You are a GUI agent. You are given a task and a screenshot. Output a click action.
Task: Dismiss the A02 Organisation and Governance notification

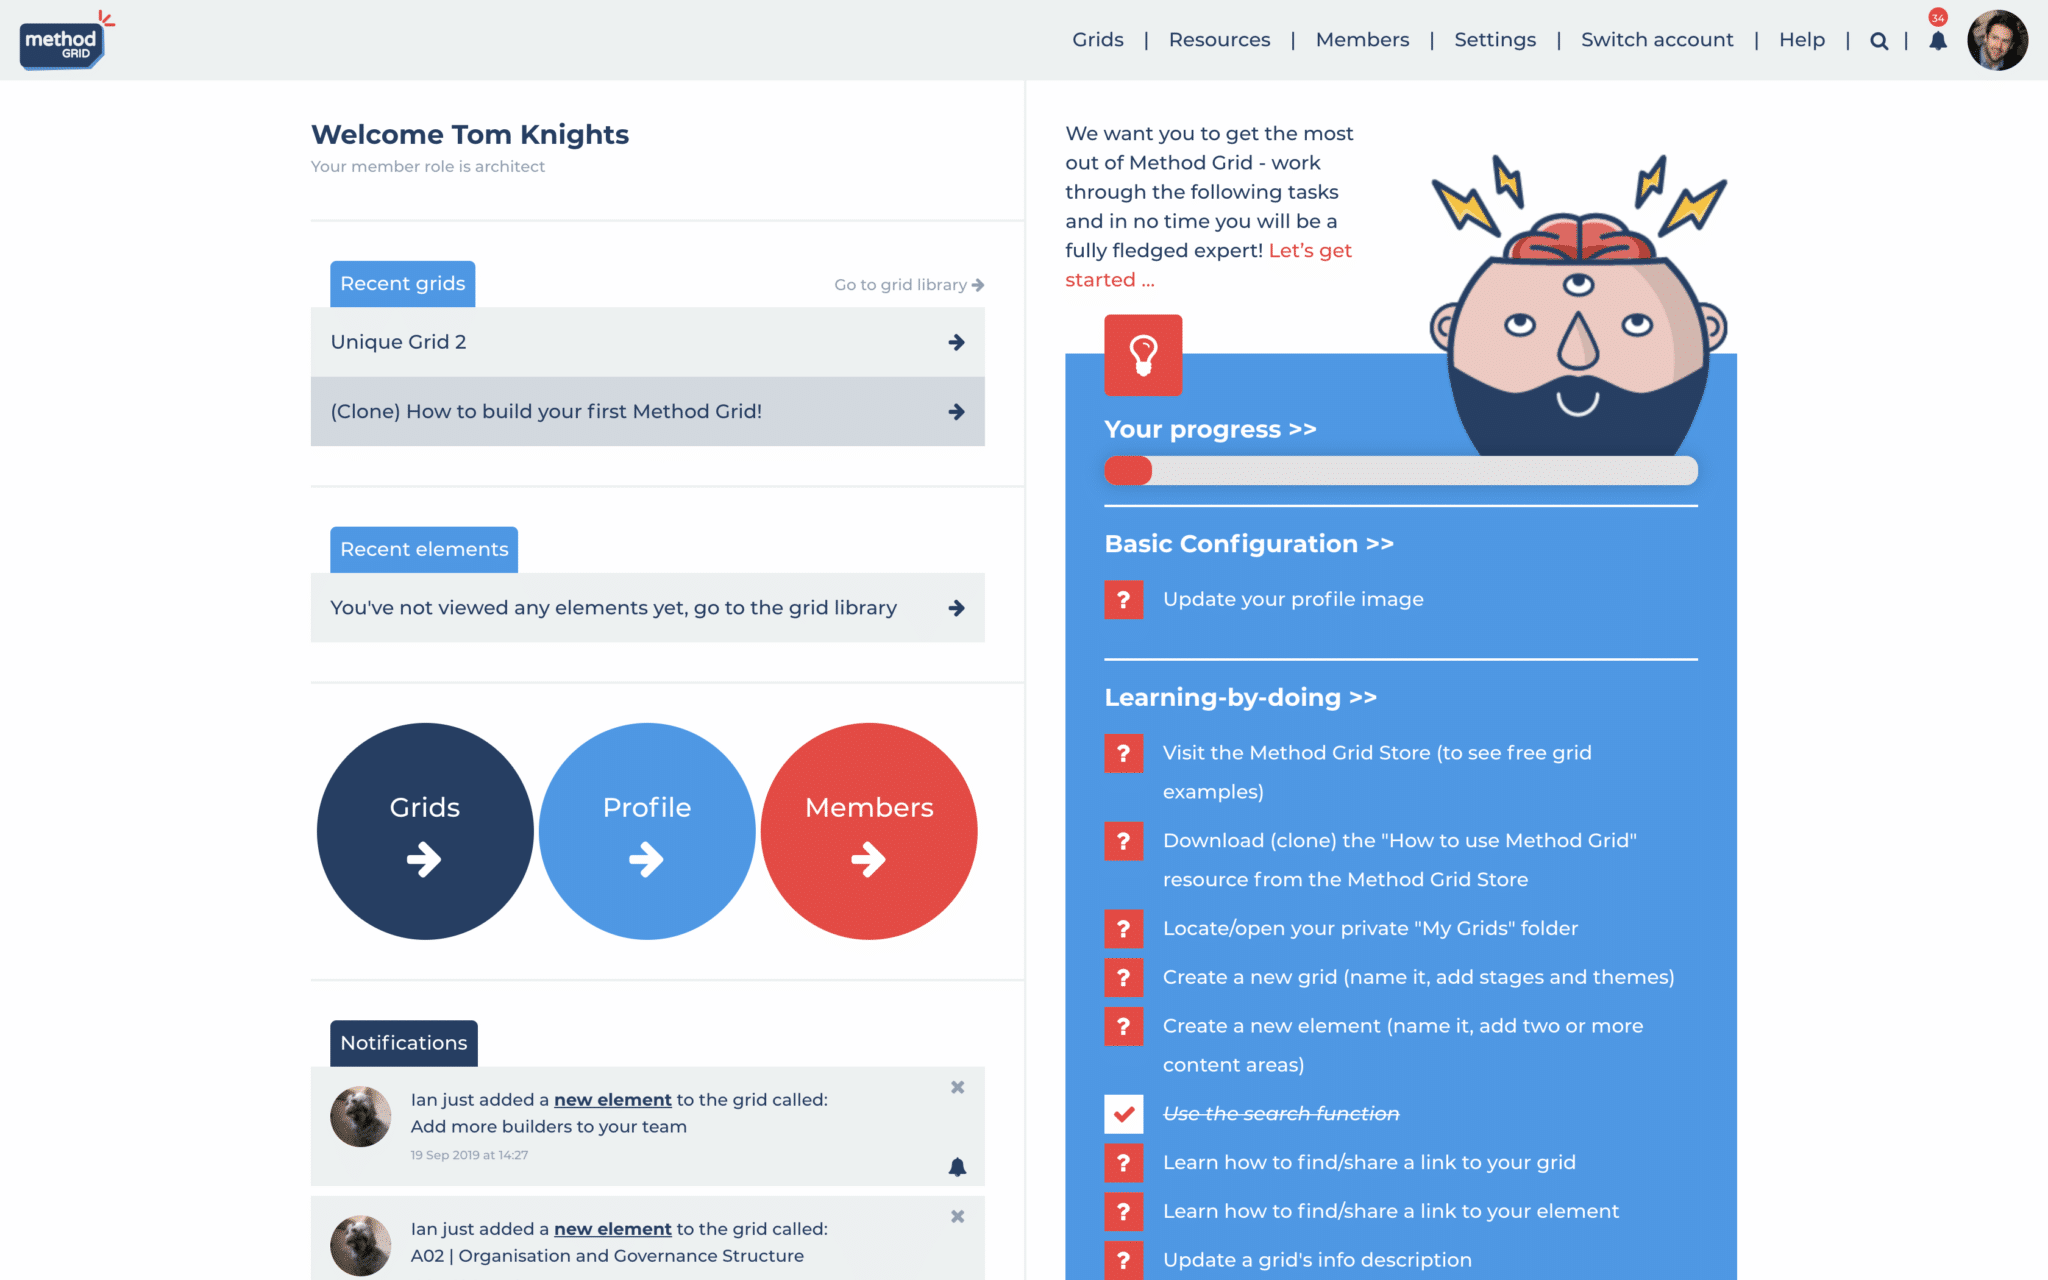pyautogui.click(x=957, y=1217)
